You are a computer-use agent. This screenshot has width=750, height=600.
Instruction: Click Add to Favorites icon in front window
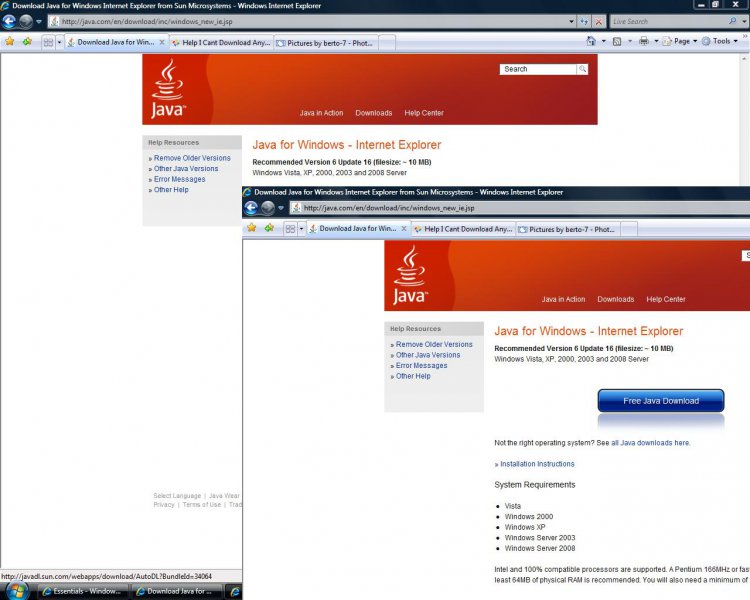tap(269, 228)
